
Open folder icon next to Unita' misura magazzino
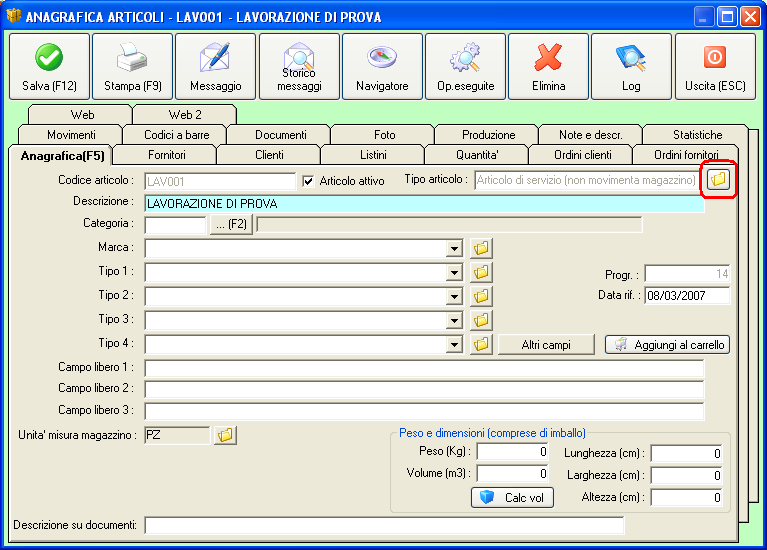pyautogui.click(x=226, y=435)
